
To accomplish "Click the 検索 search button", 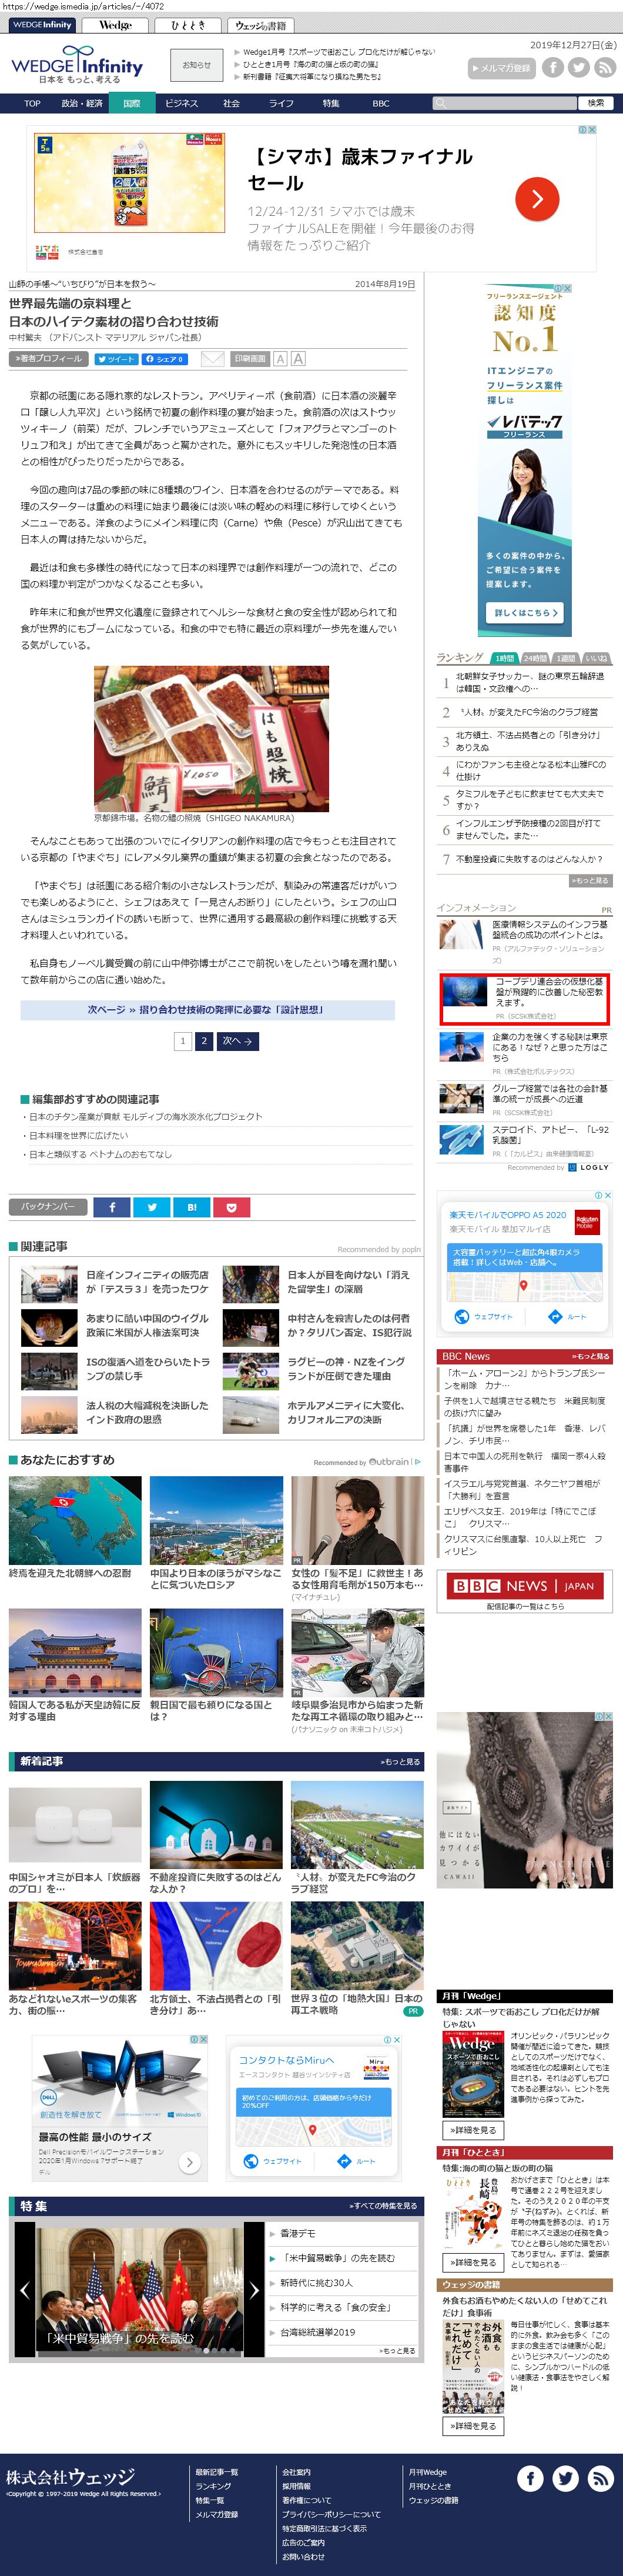I will [596, 104].
